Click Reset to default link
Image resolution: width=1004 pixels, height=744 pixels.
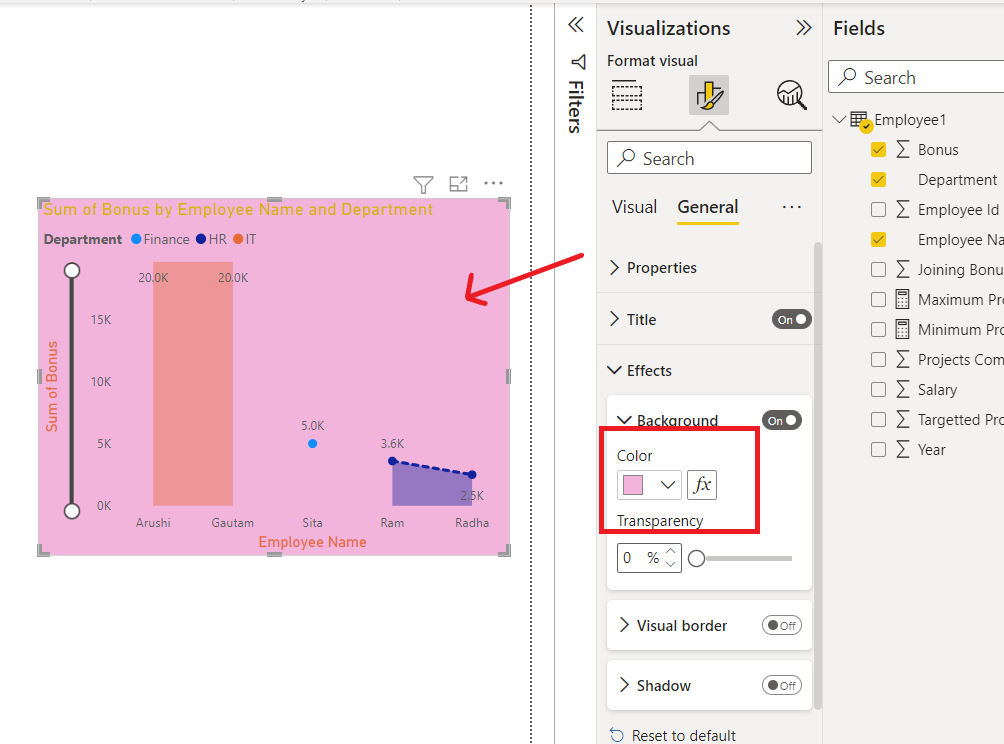[683, 736]
